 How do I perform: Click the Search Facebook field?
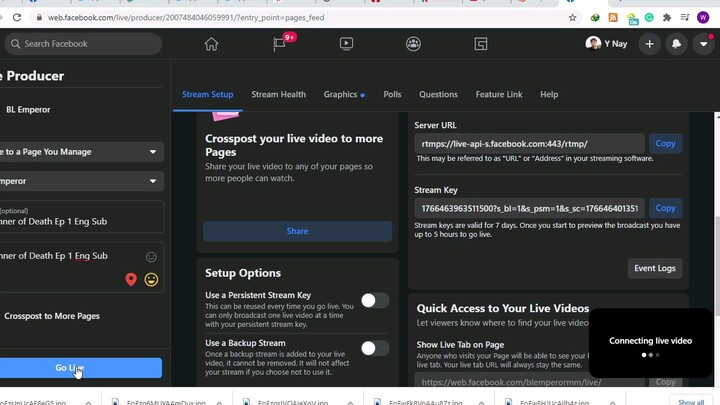83,44
